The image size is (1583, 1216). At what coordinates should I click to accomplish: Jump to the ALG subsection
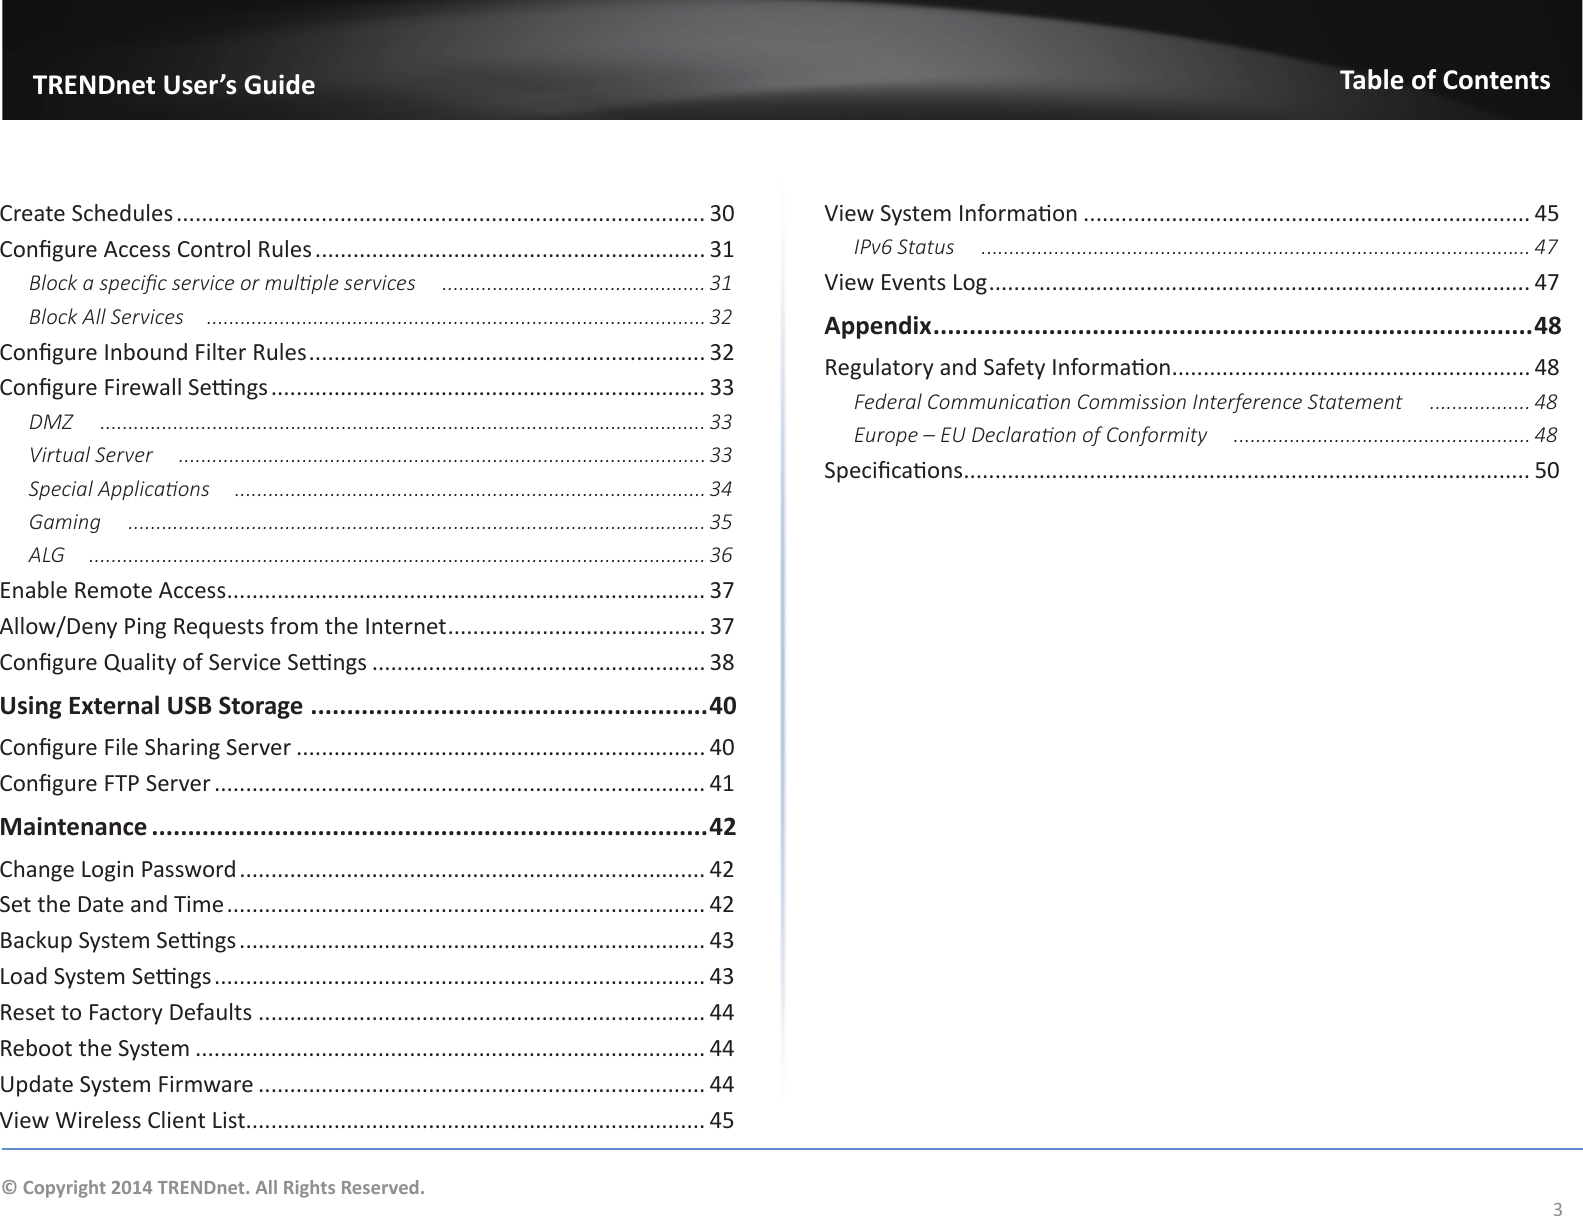point(380,555)
